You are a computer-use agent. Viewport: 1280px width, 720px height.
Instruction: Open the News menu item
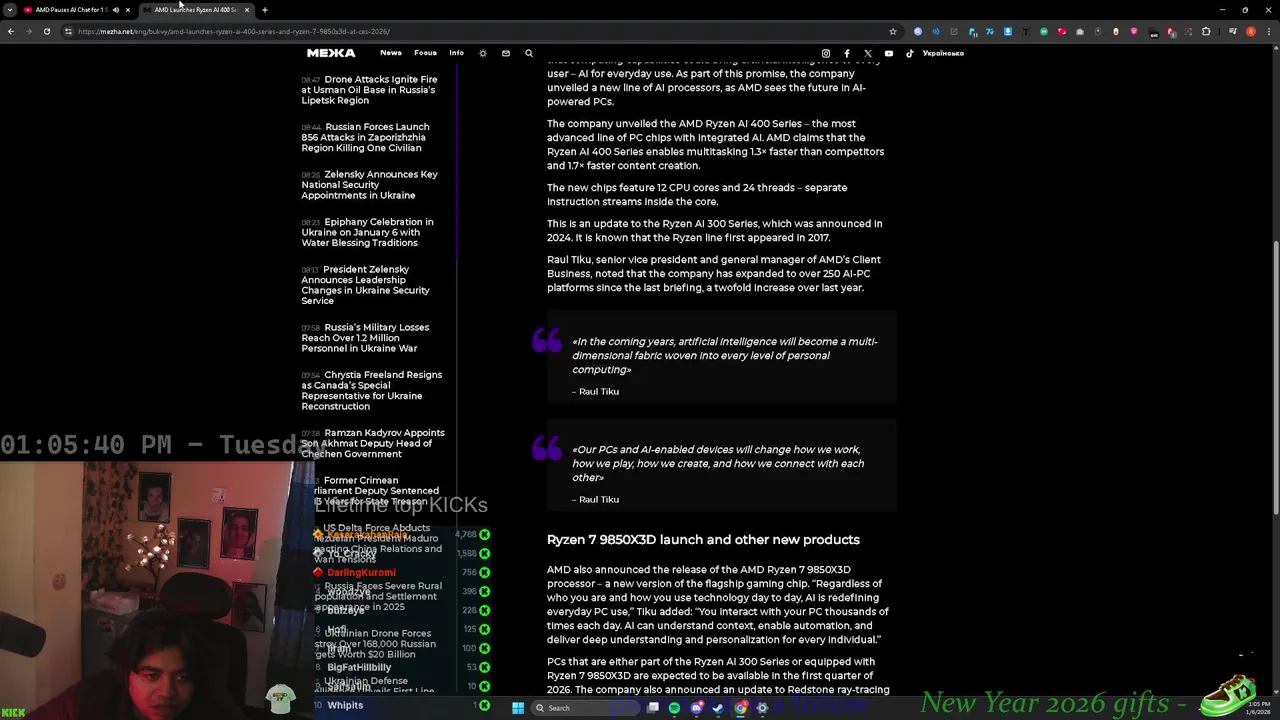(391, 53)
